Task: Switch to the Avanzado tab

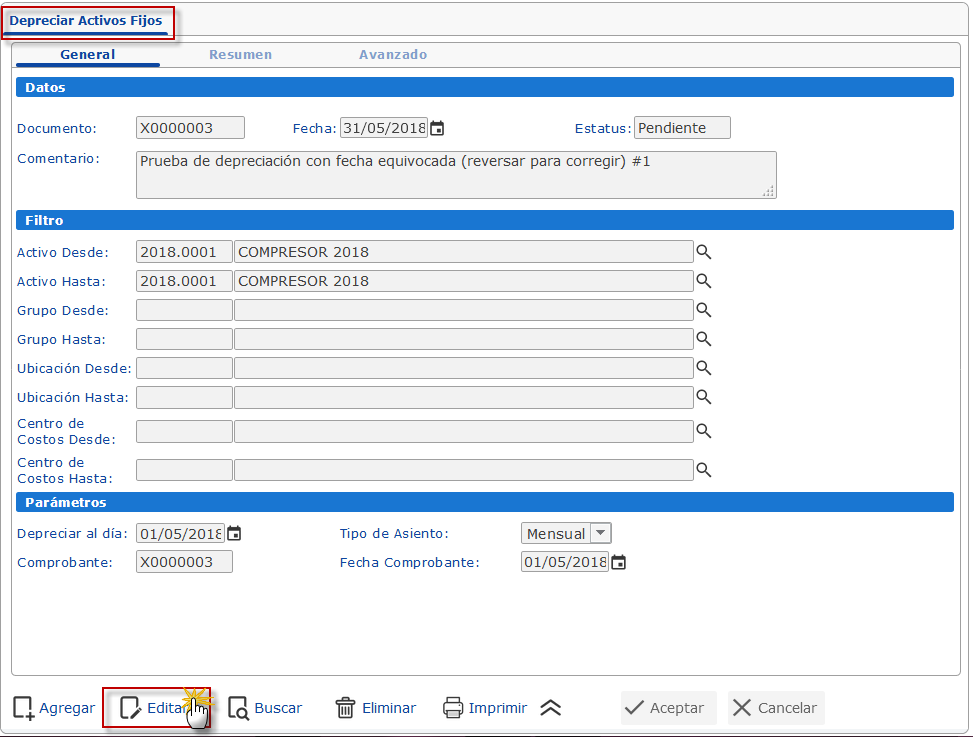Action: click(x=393, y=55)
